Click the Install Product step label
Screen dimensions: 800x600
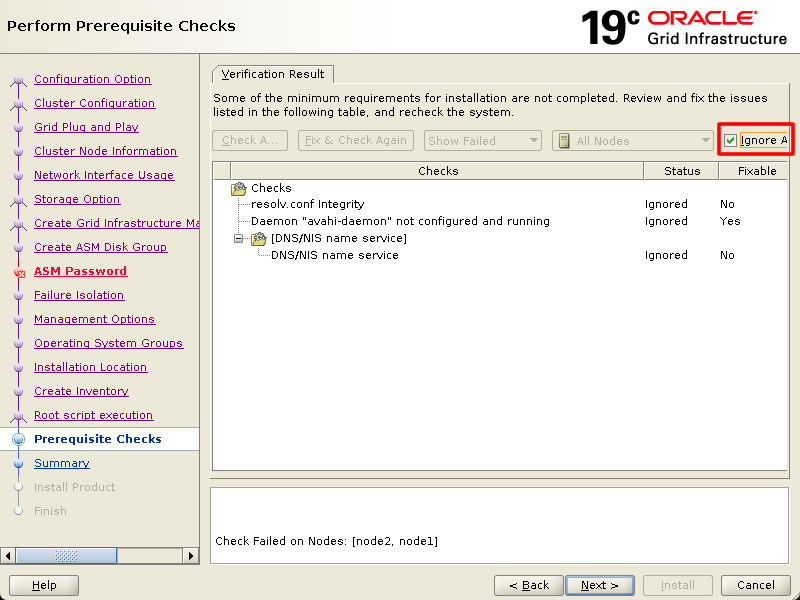point(74,487)
